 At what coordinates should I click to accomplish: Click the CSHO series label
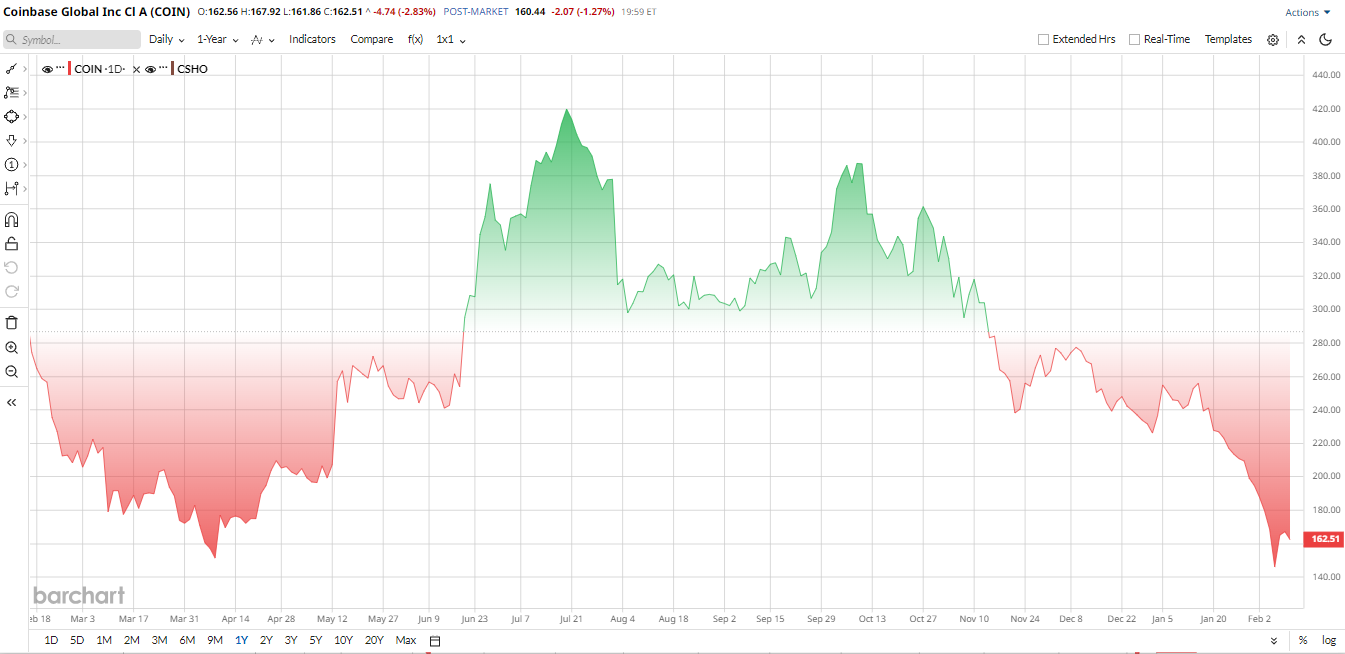tap(192, 69)
